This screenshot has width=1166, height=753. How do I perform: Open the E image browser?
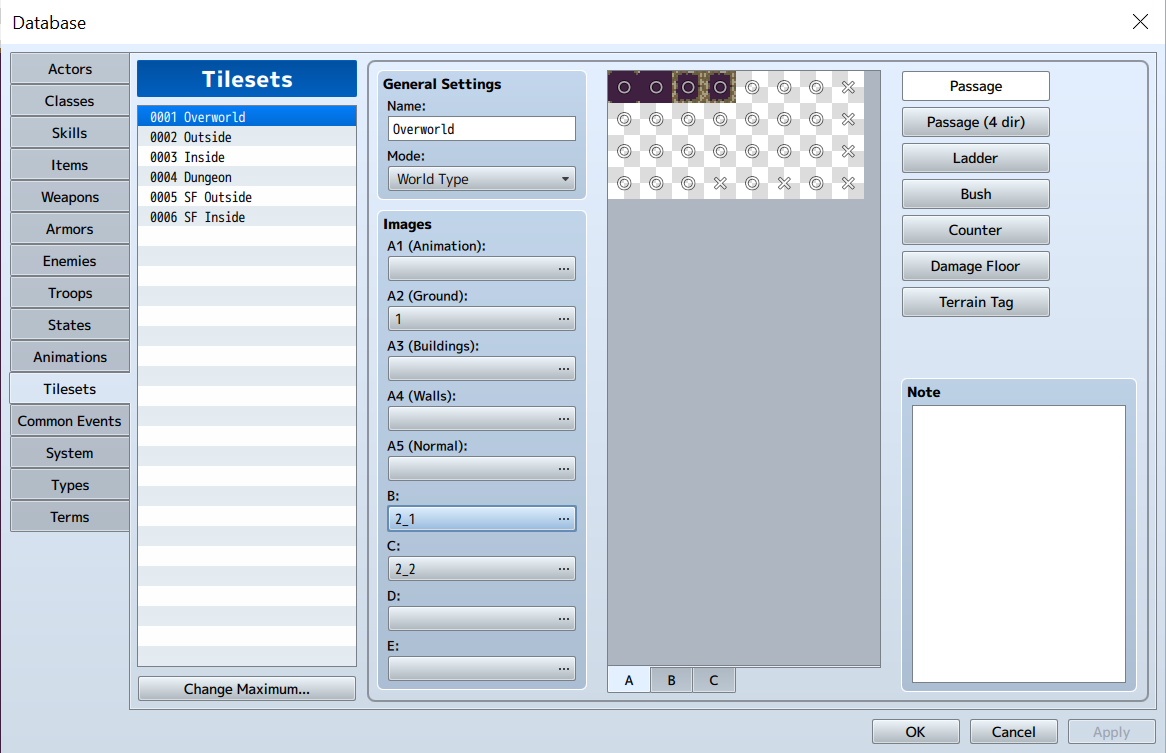[566, 668]
